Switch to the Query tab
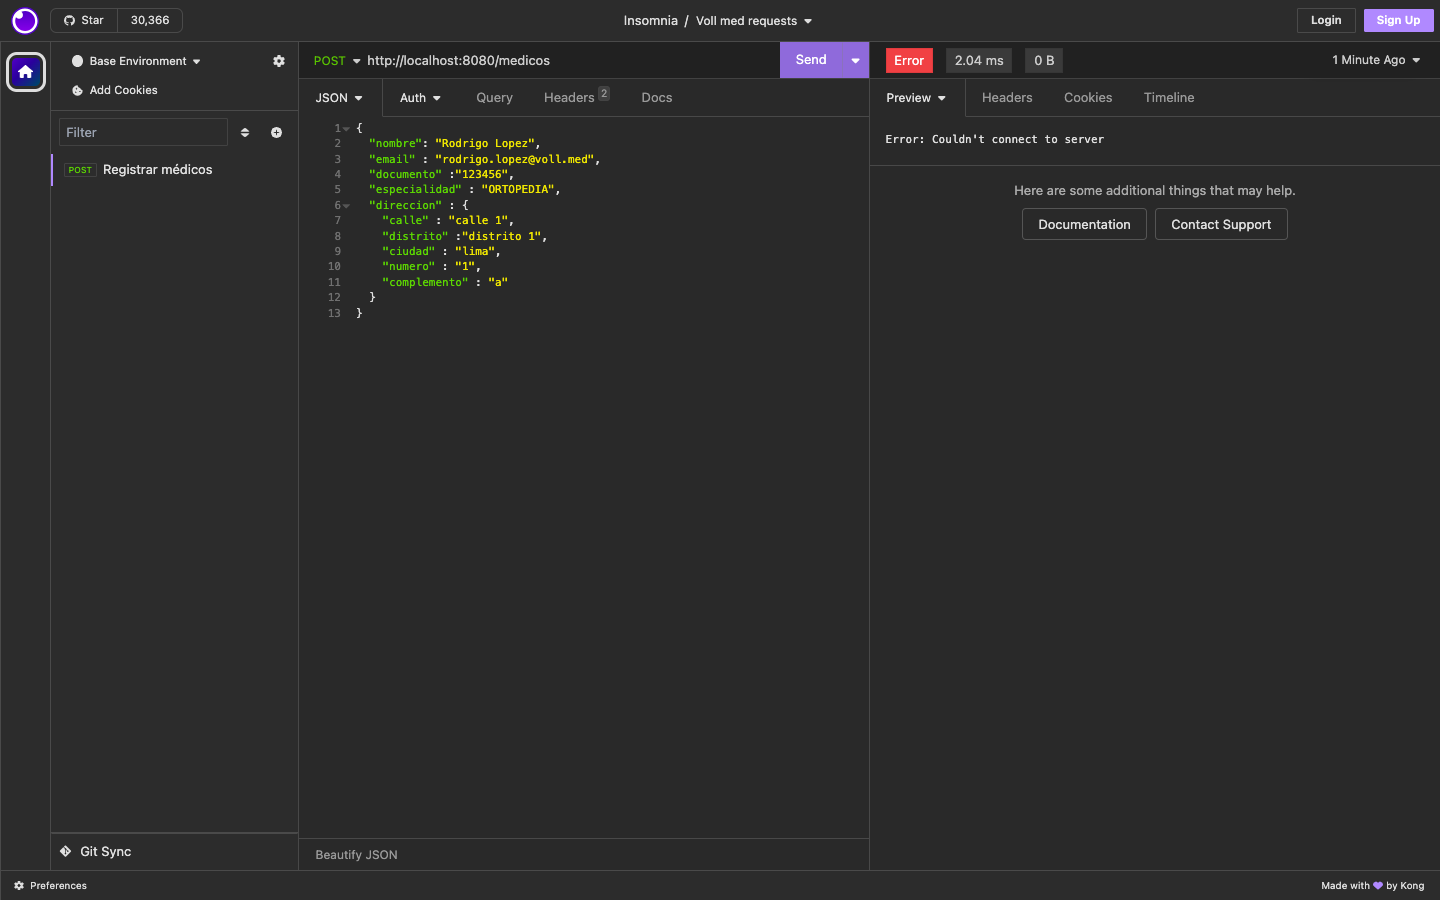1440x900 pixels. point(494,98)
